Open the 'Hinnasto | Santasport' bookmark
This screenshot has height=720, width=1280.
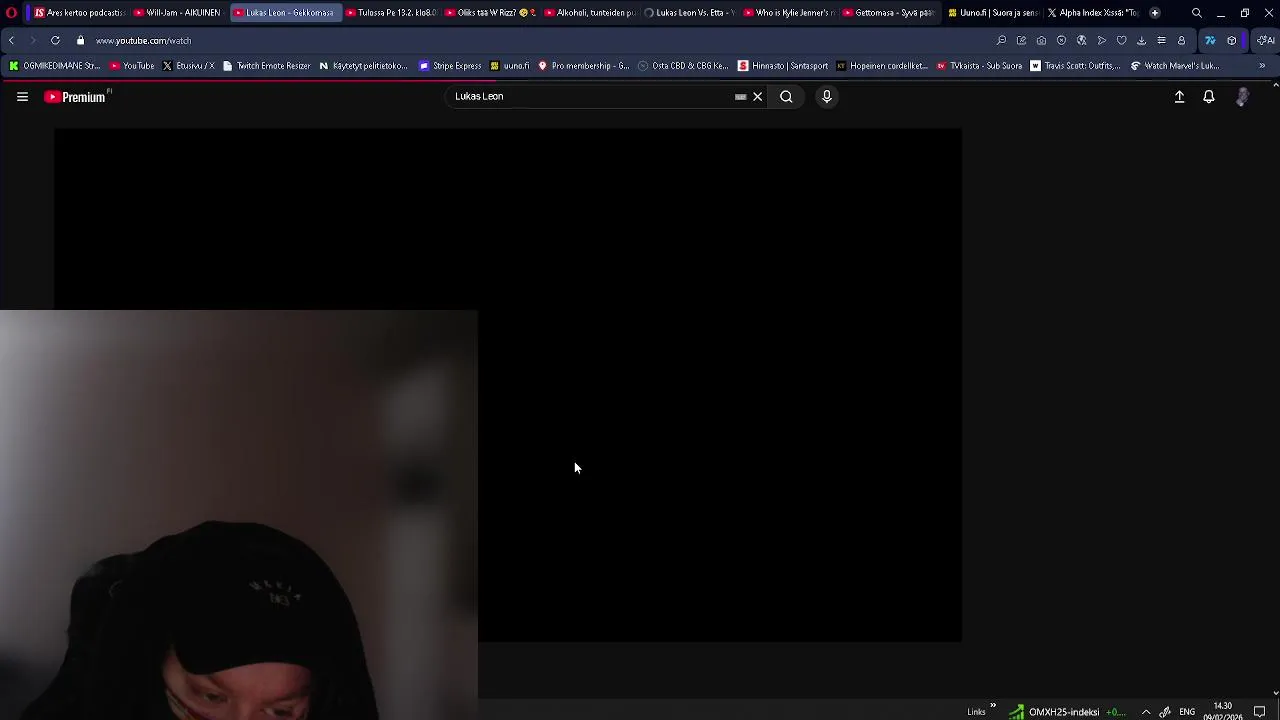tap(783, 66)
